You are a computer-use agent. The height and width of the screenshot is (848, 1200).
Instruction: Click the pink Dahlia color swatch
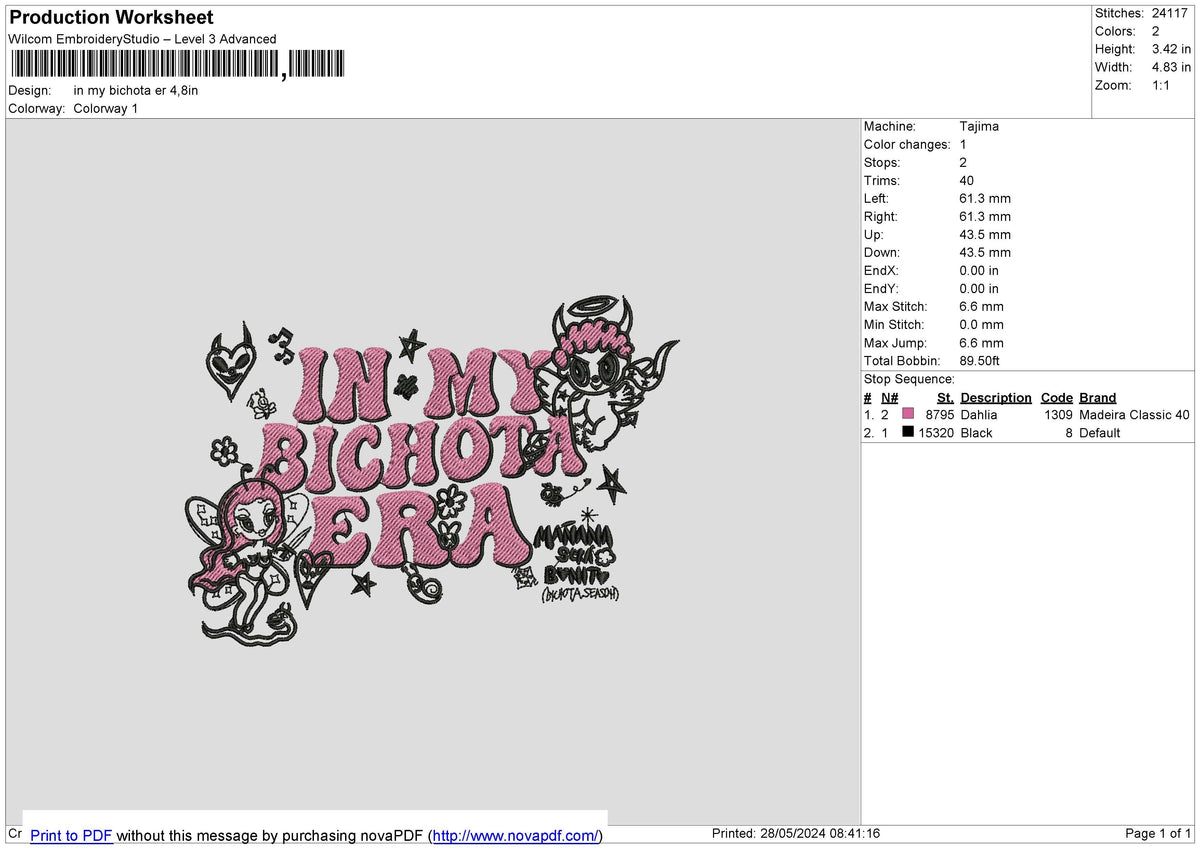click(908, 414)
